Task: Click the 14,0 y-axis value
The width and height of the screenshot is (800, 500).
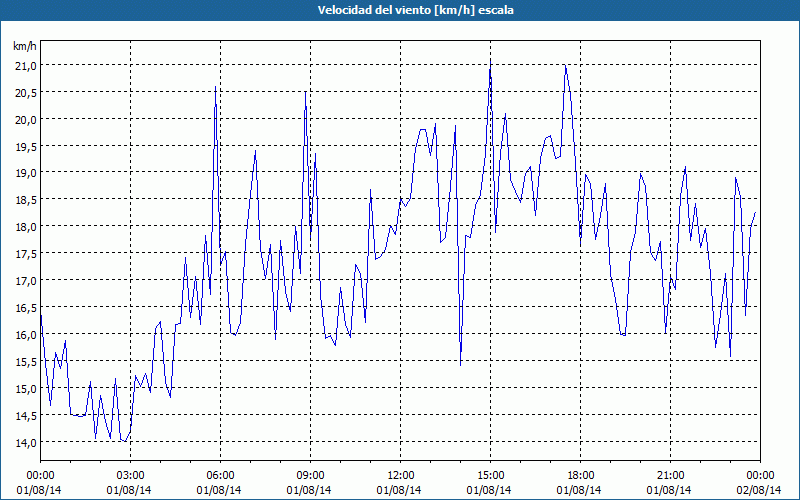Action: [x=26, y=442]
